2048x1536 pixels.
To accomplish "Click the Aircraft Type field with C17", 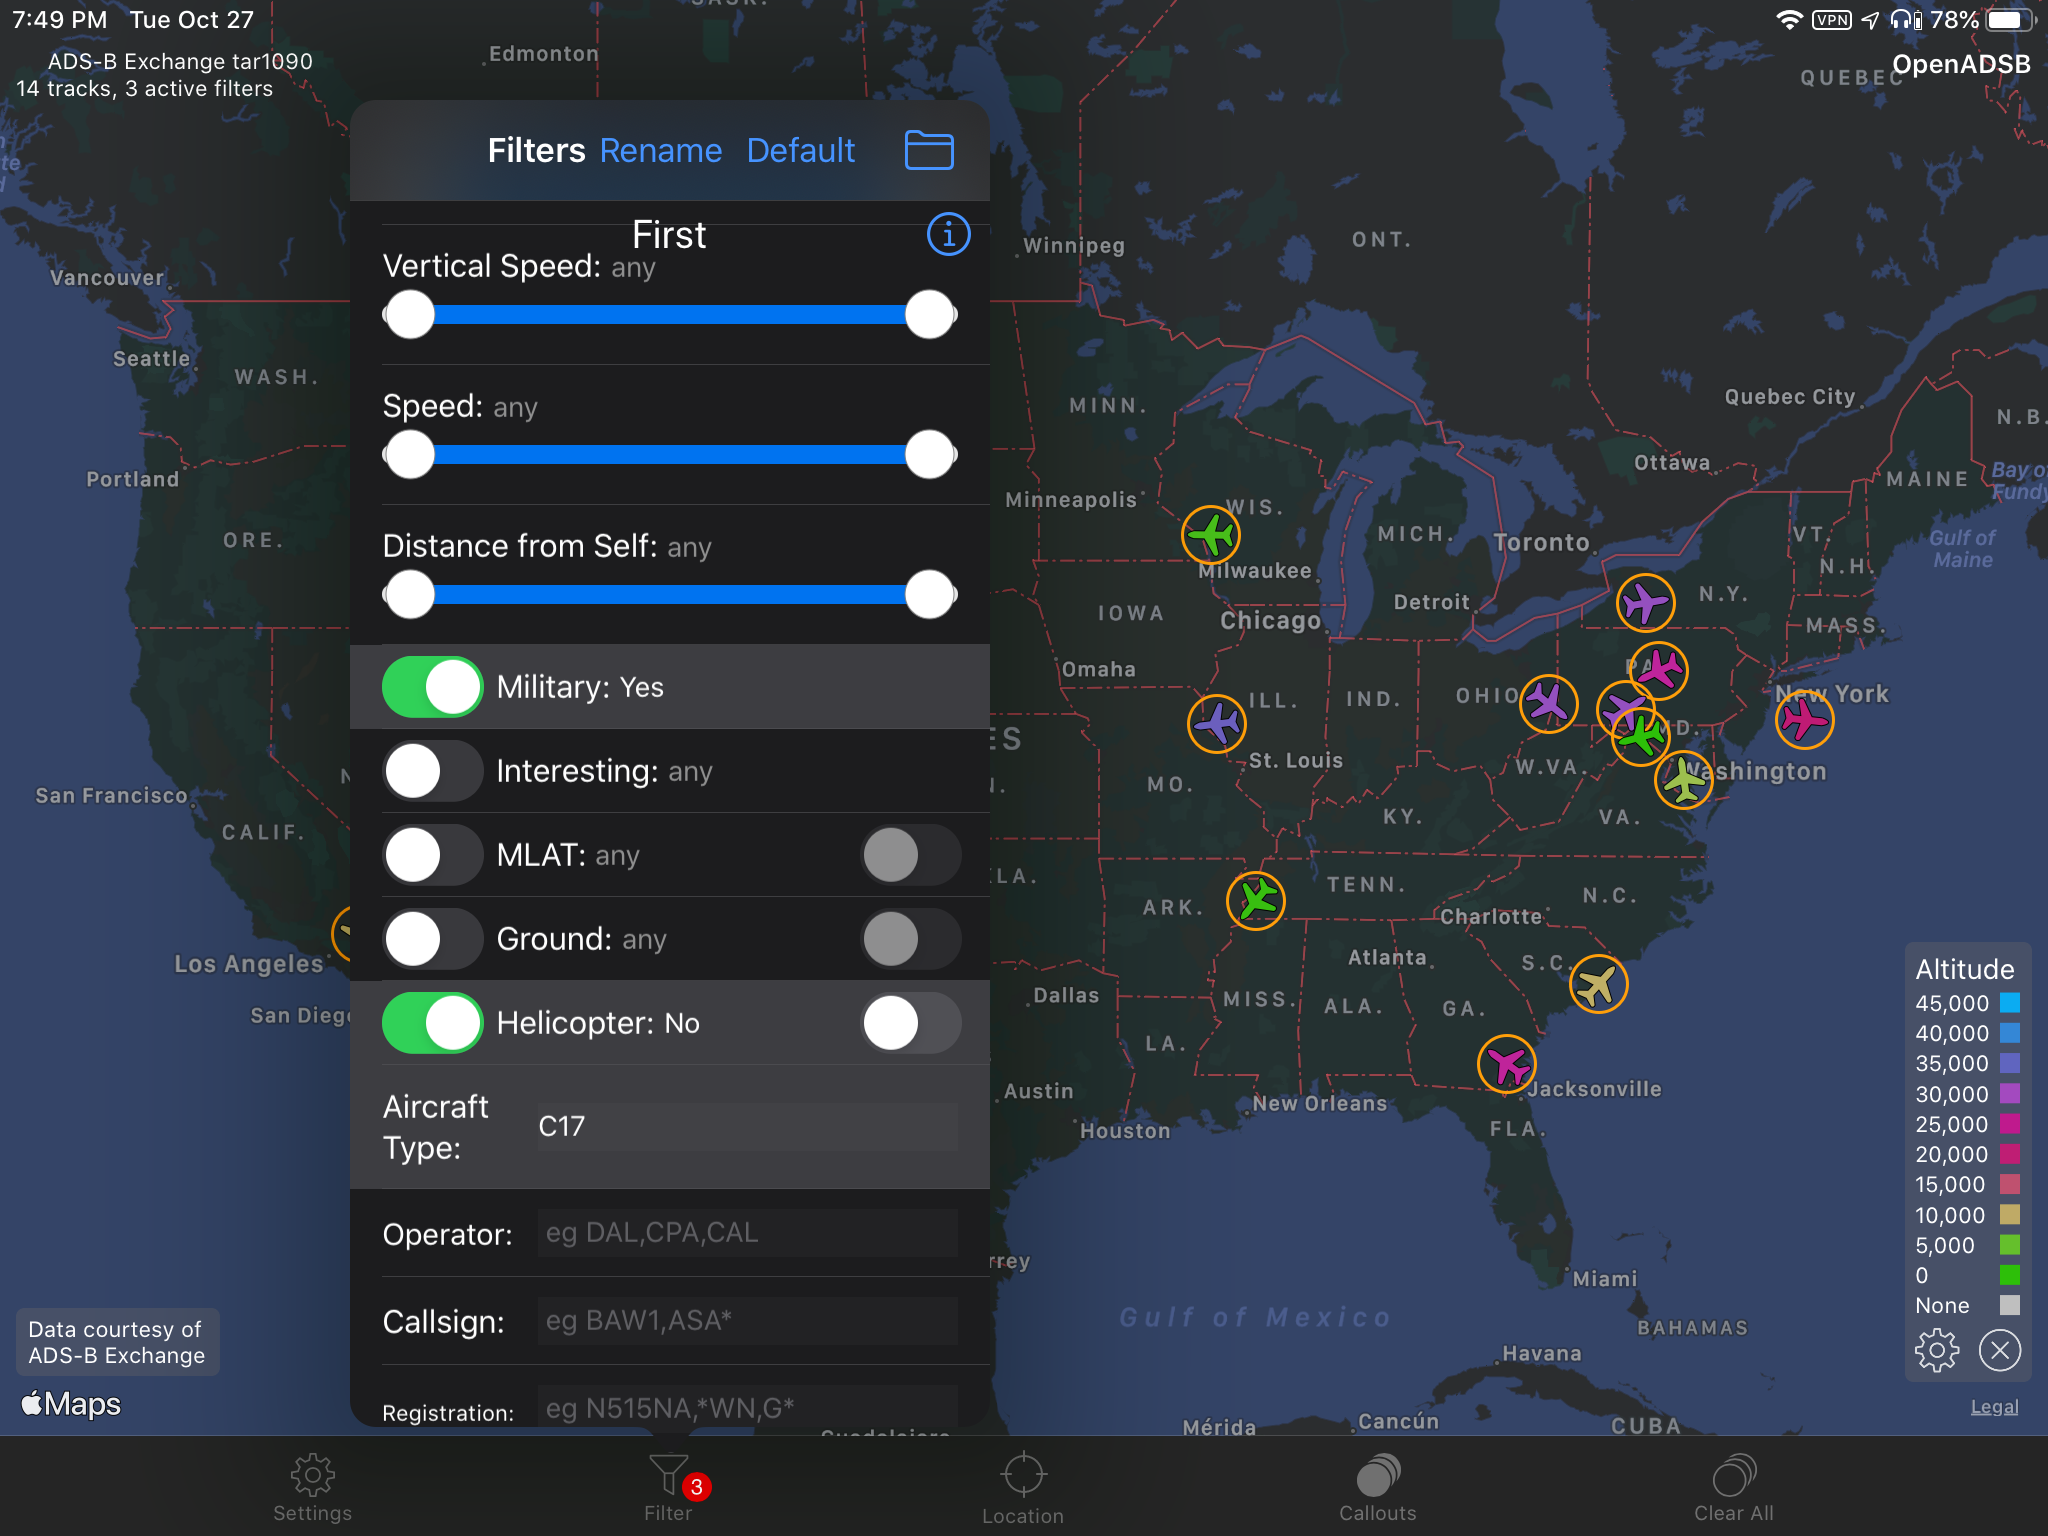I will pyautogui.click(x=747, y=1127).
